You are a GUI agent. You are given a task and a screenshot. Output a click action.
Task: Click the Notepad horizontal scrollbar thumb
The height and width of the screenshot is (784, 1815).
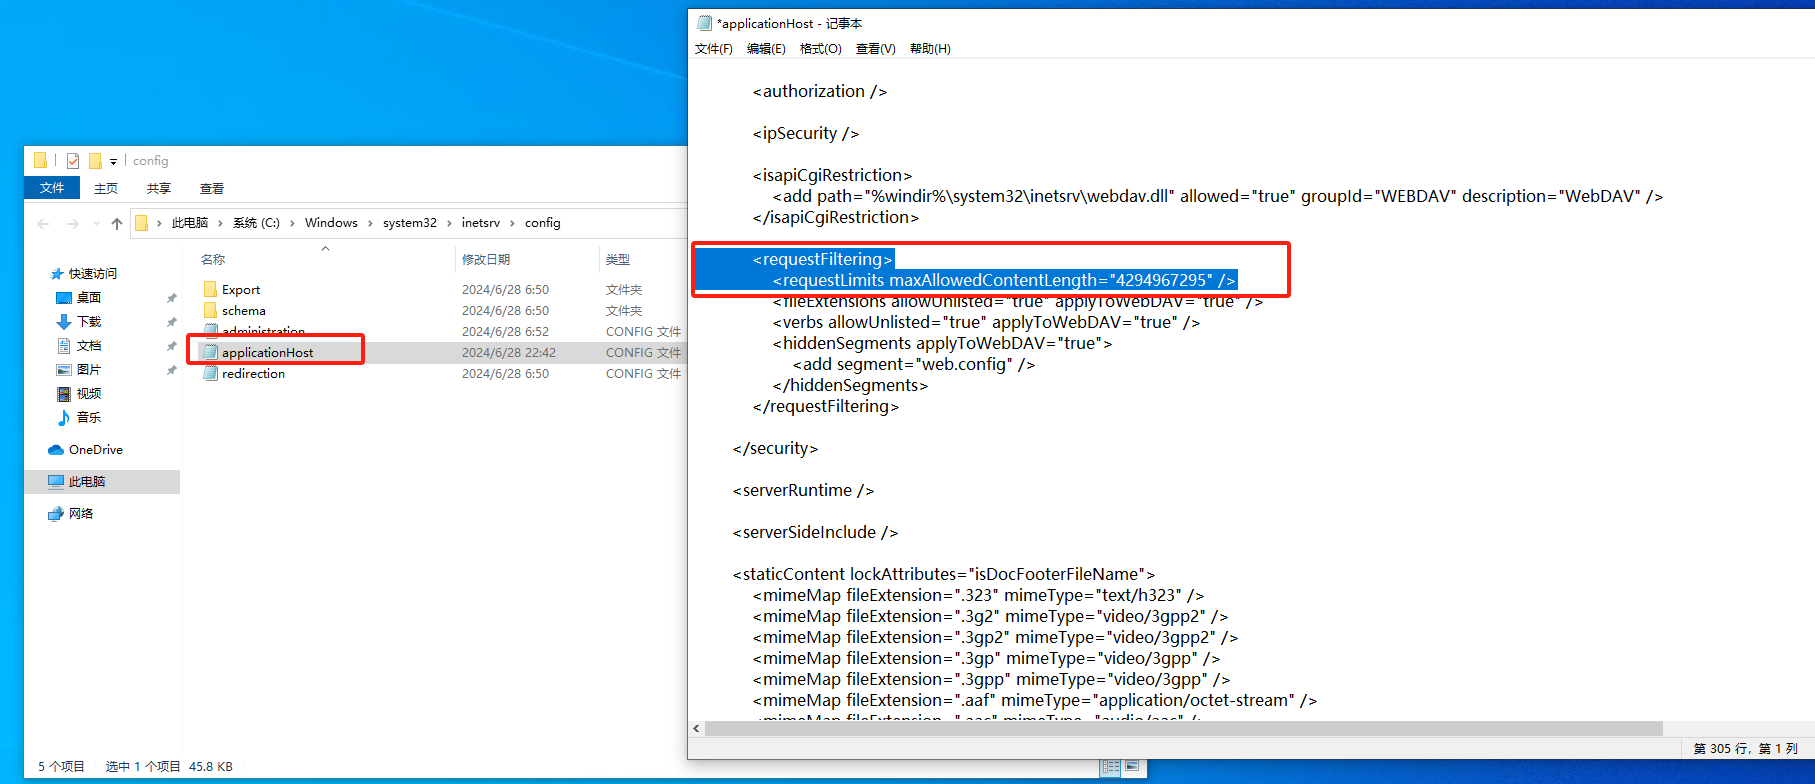[x=1184, y=728]
